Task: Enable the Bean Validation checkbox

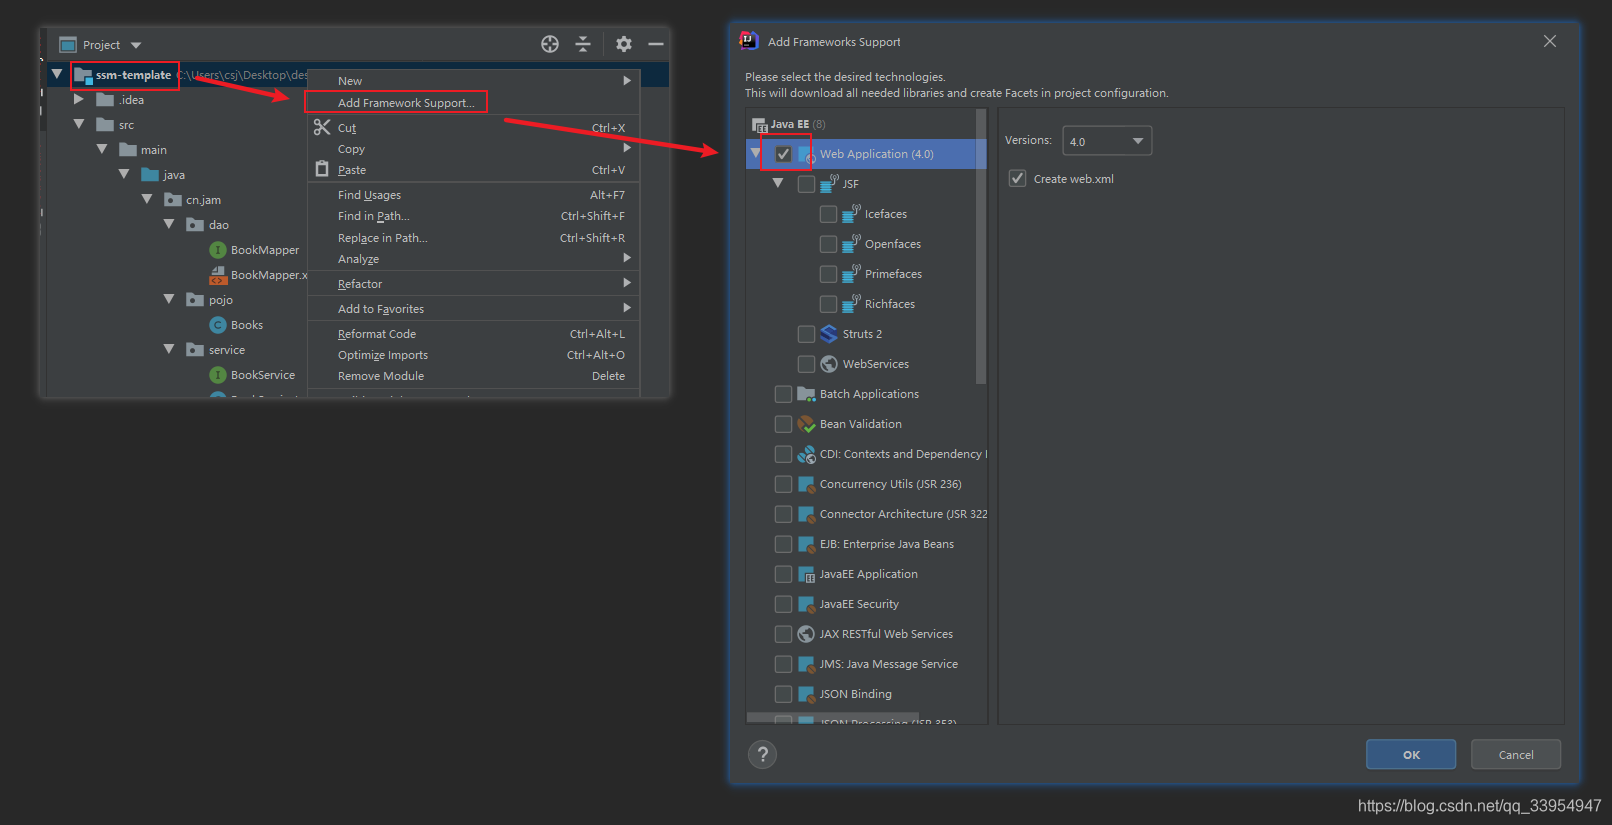Action: click(x=783, y=424)
